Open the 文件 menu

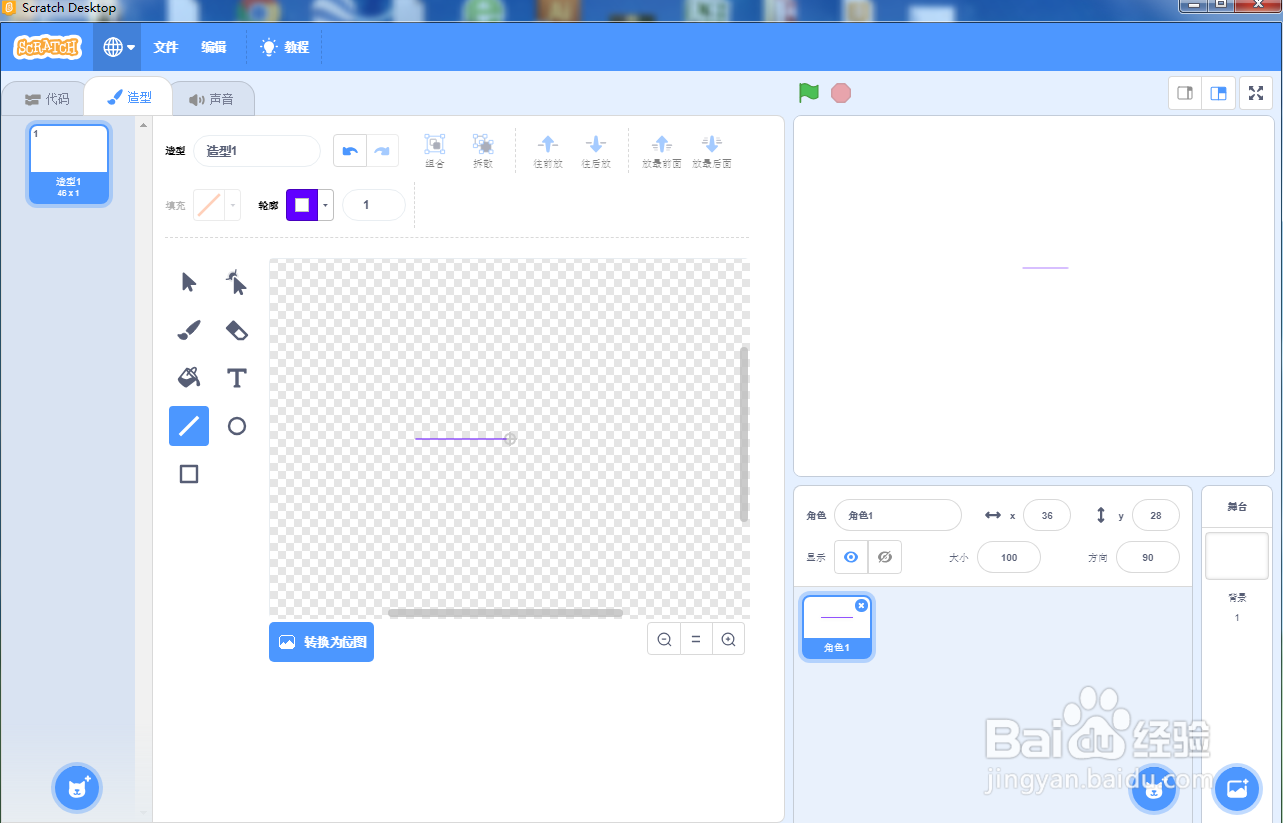pos(166,47)
